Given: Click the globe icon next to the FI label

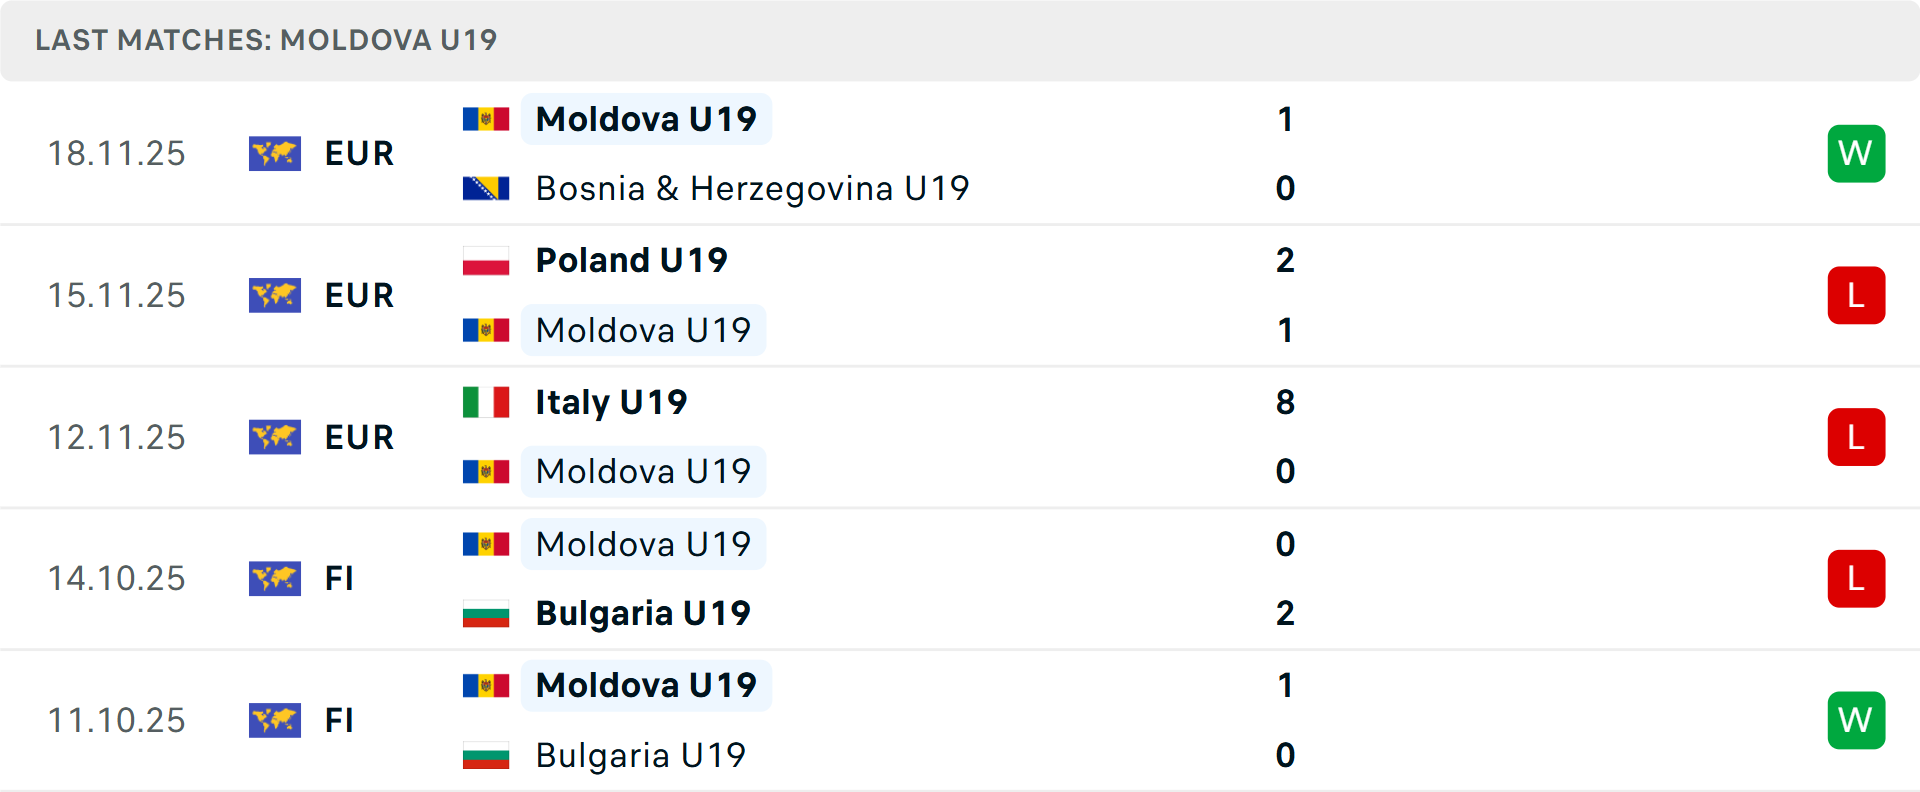Looking at the screenshot, I should click(275, 579).
